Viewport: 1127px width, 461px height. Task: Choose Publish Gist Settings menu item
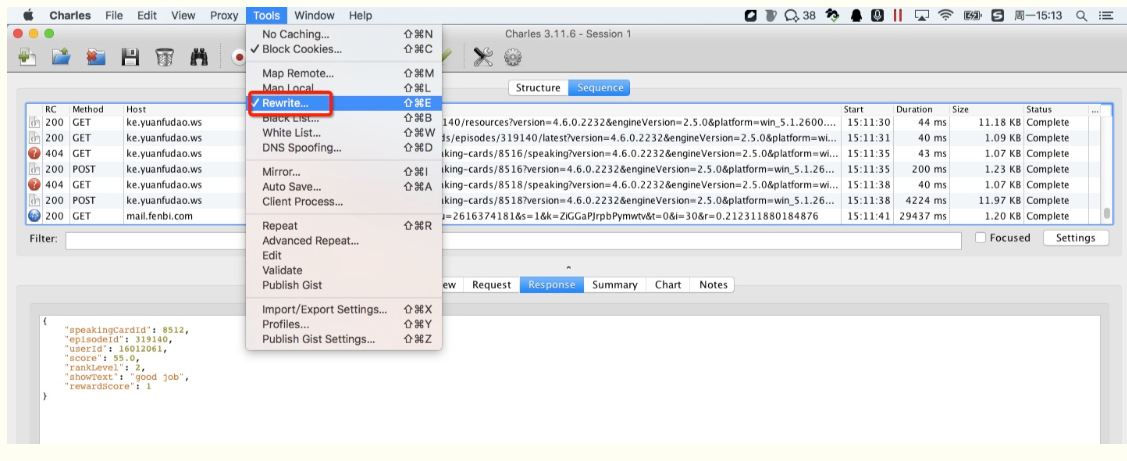344,339
